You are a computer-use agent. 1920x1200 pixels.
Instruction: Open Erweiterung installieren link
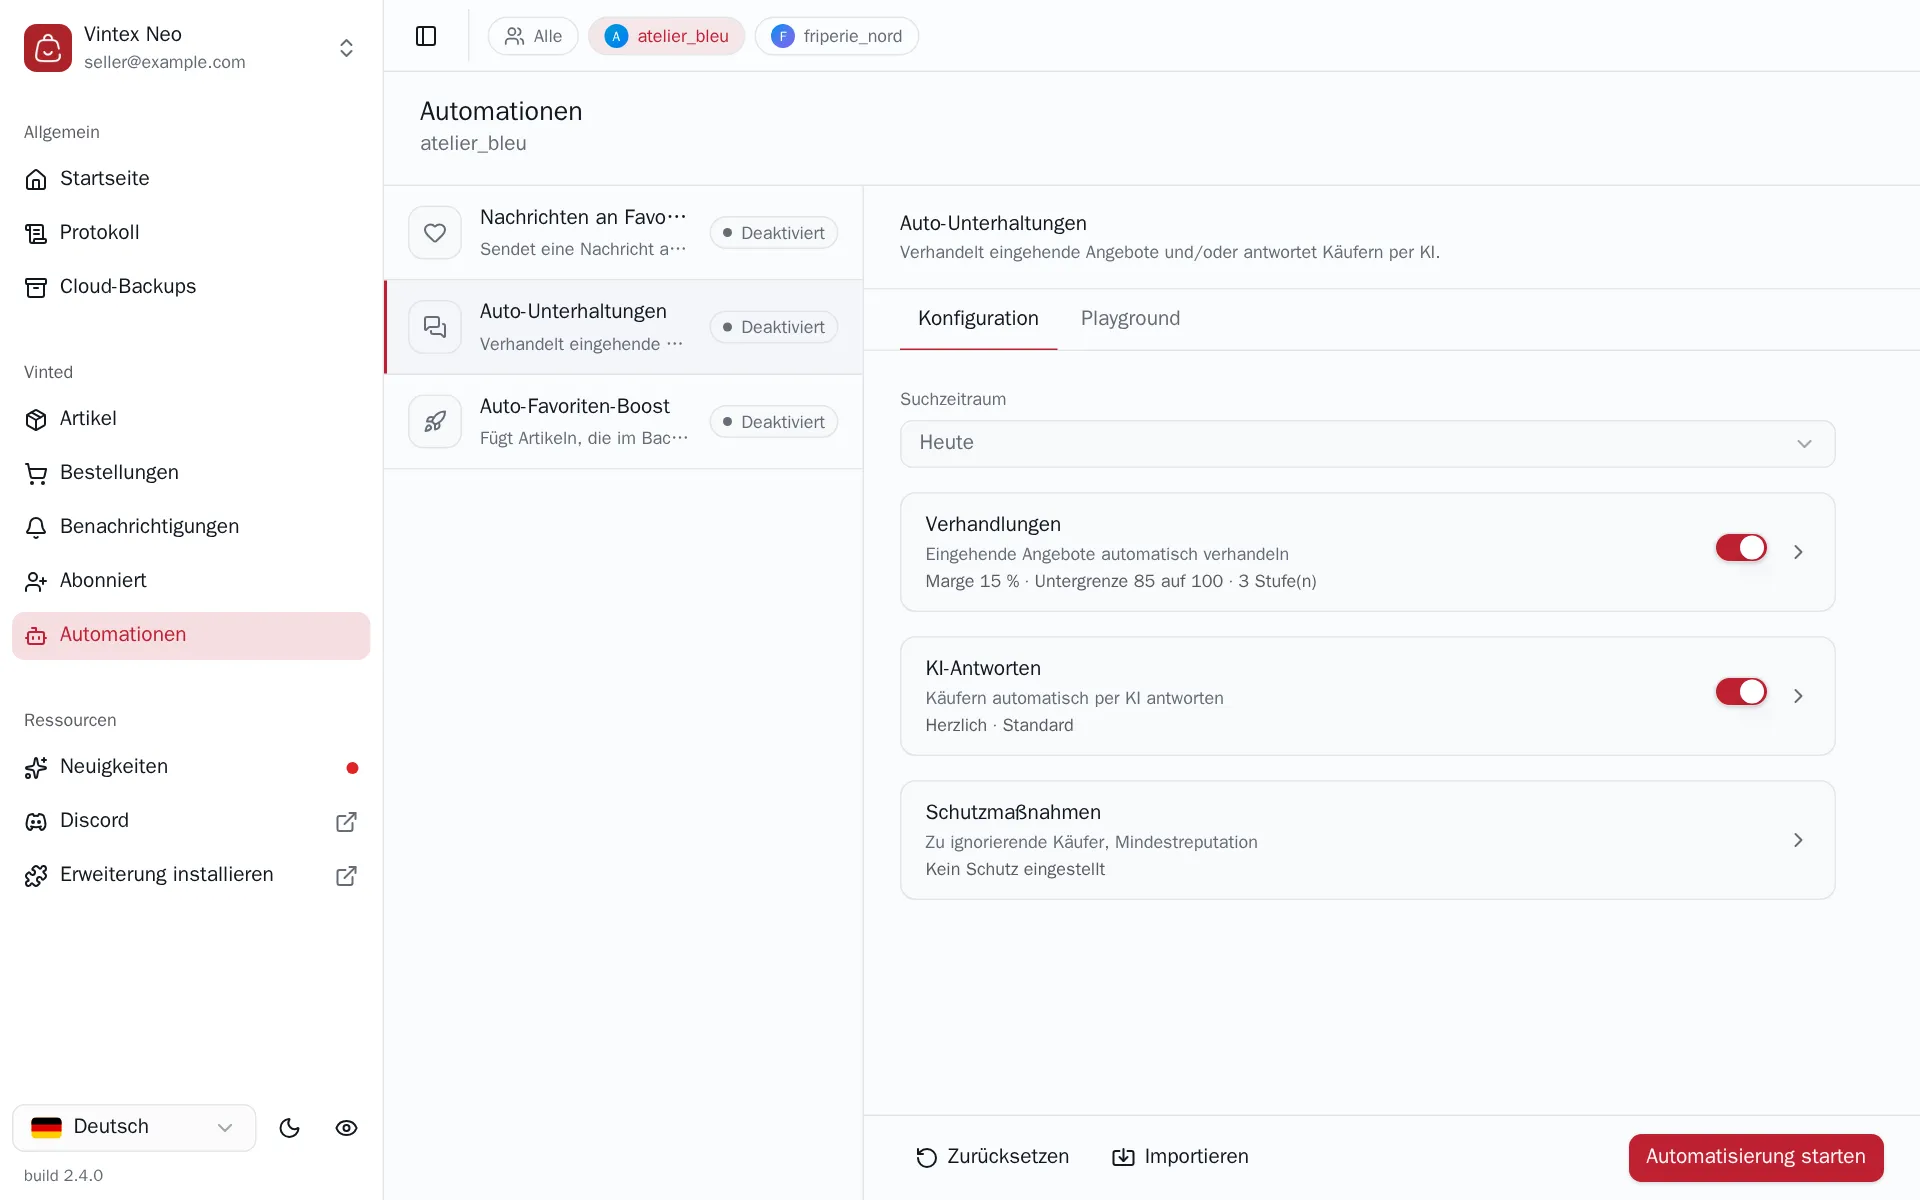pyautogui.click(x=191, y=875)
